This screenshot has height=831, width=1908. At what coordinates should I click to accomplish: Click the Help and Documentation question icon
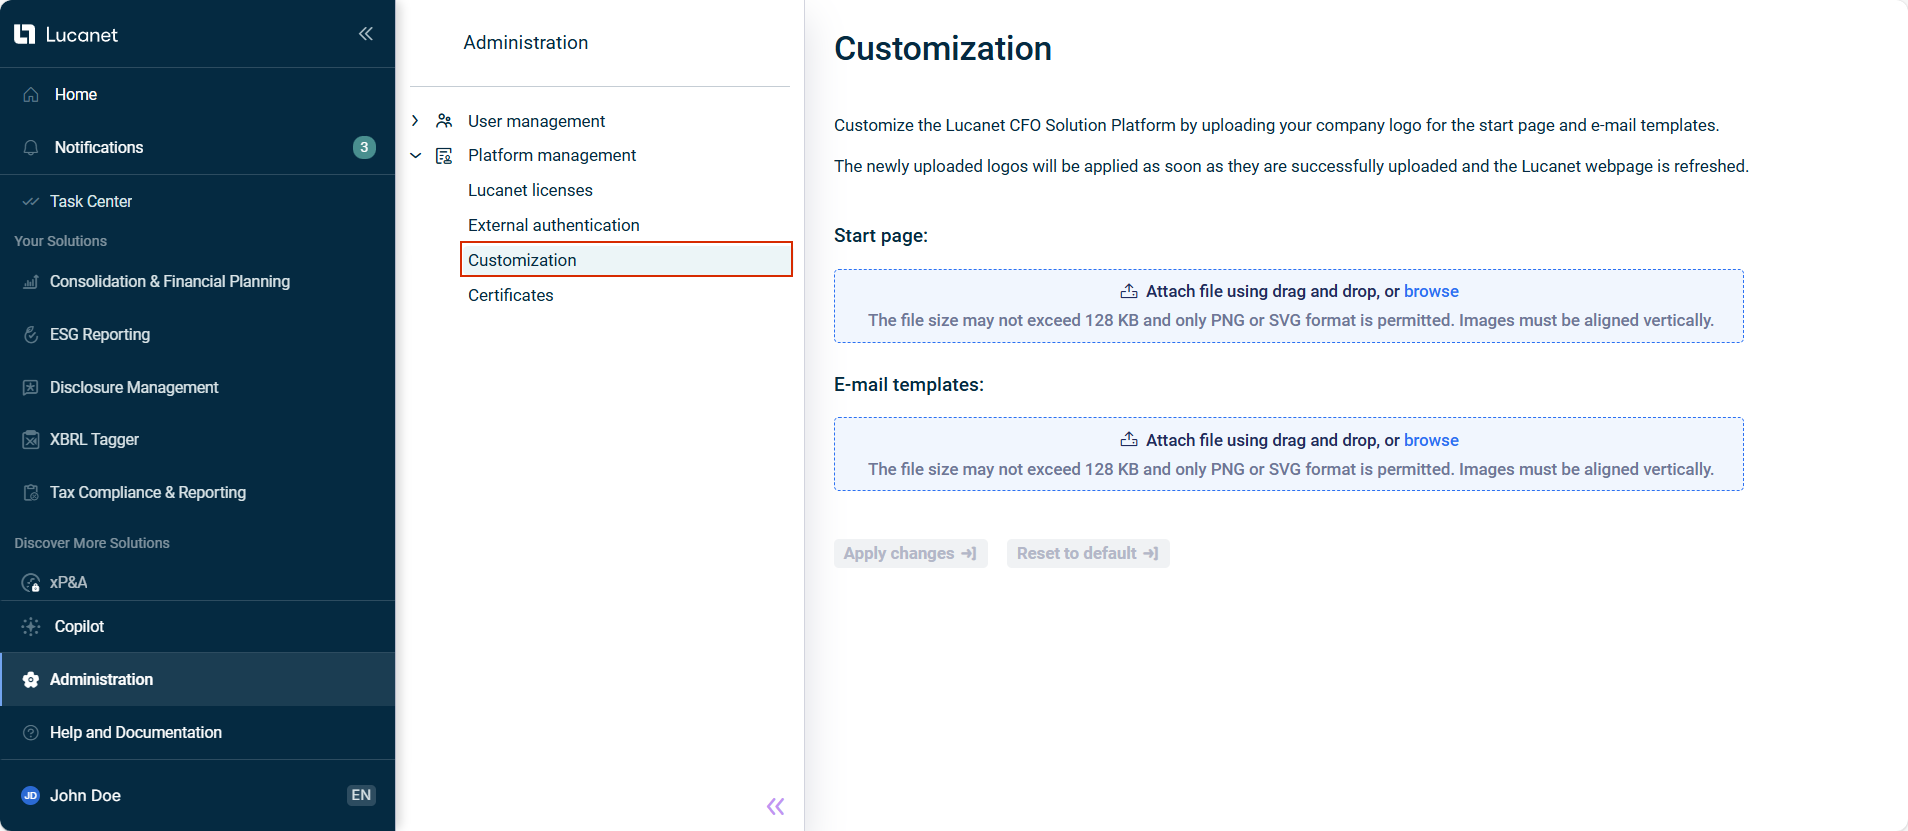[x=31, y=732]
